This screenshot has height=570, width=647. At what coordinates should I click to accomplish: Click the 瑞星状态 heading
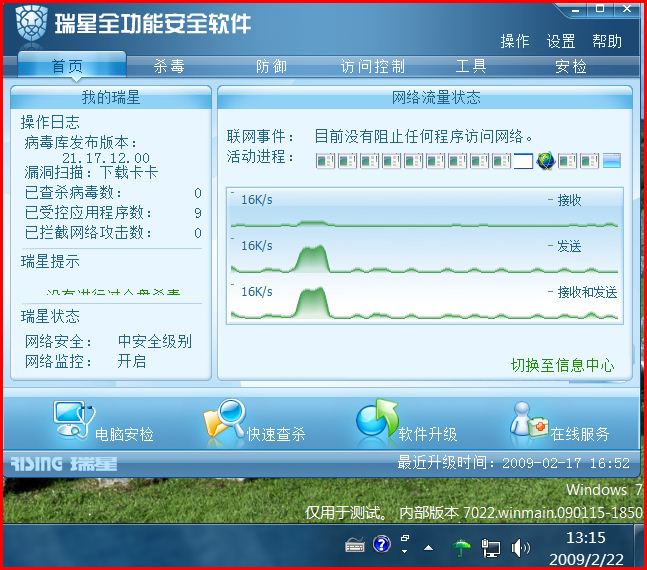50,317
